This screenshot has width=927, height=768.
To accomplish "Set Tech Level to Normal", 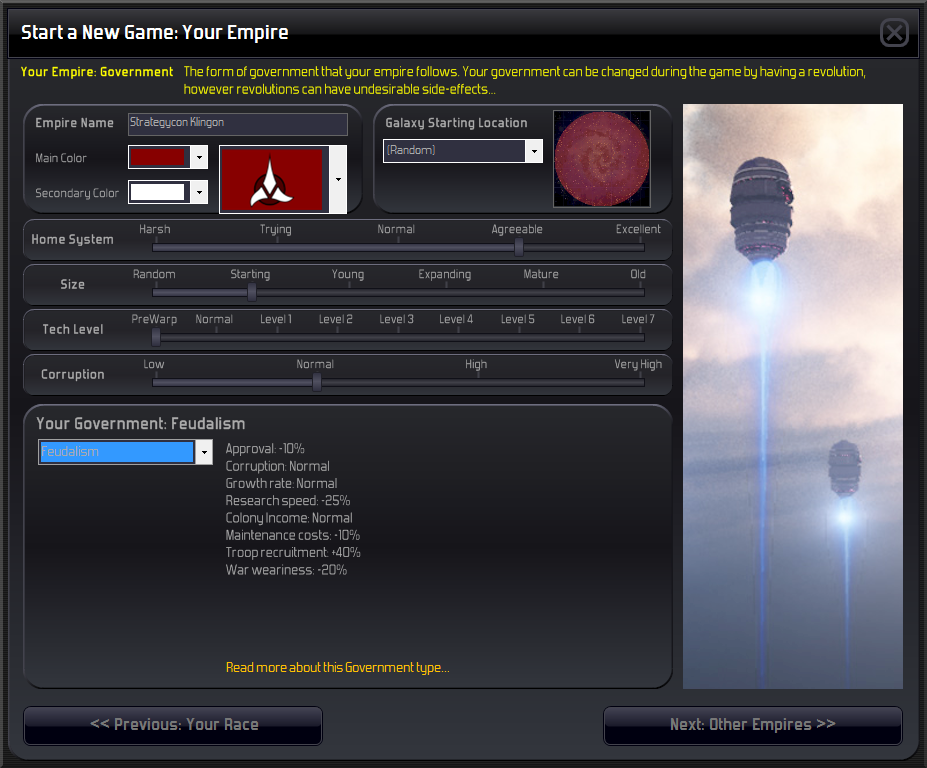I will (x=214, y=319).
